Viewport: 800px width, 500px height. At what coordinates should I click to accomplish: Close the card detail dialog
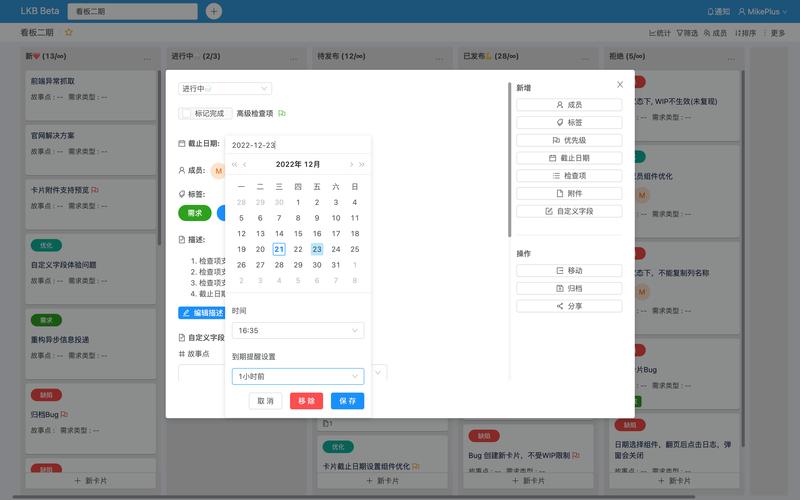point(620,85)
